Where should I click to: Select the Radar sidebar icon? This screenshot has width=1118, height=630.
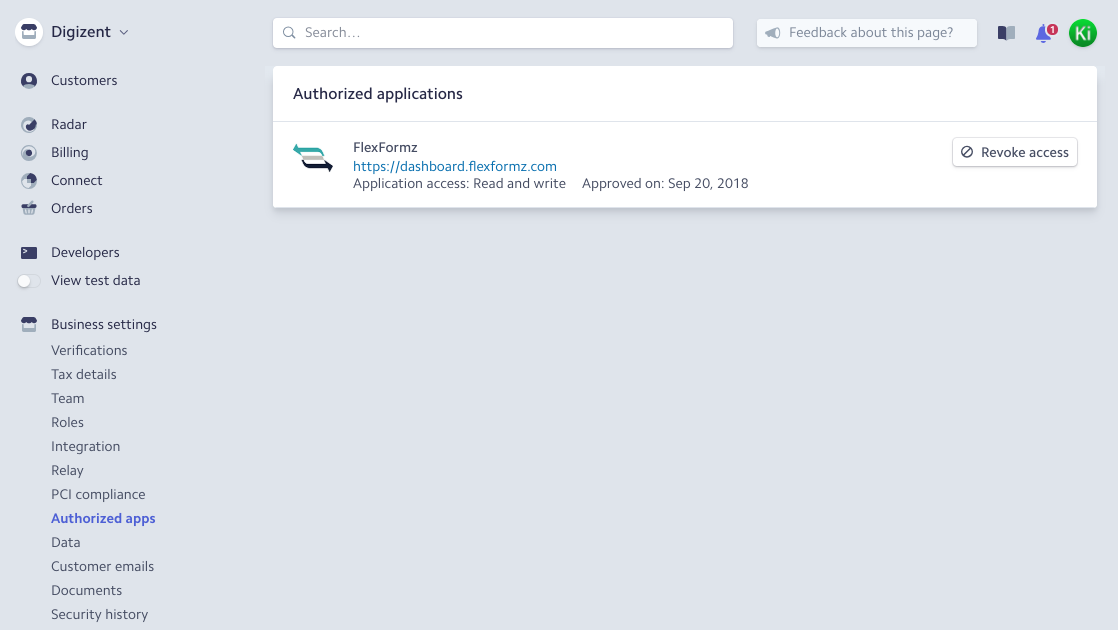point(29,124)
